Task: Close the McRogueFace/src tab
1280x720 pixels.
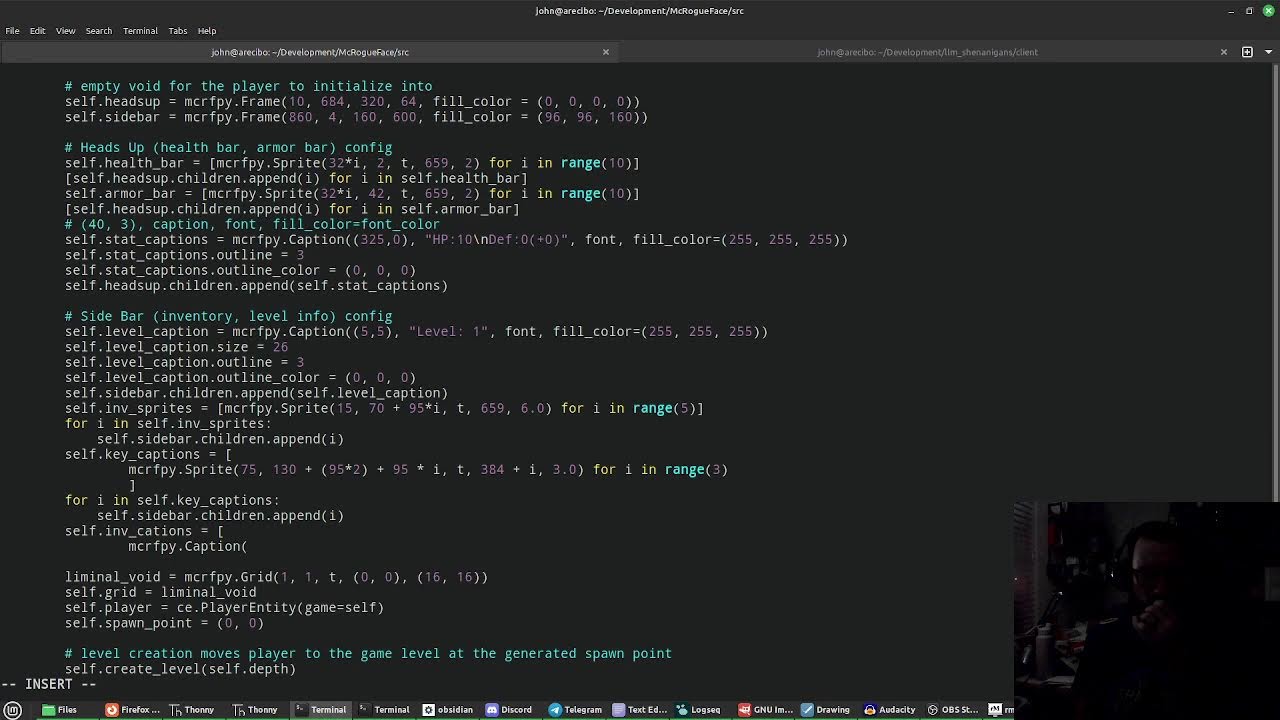Action: [x=605, y=52]
